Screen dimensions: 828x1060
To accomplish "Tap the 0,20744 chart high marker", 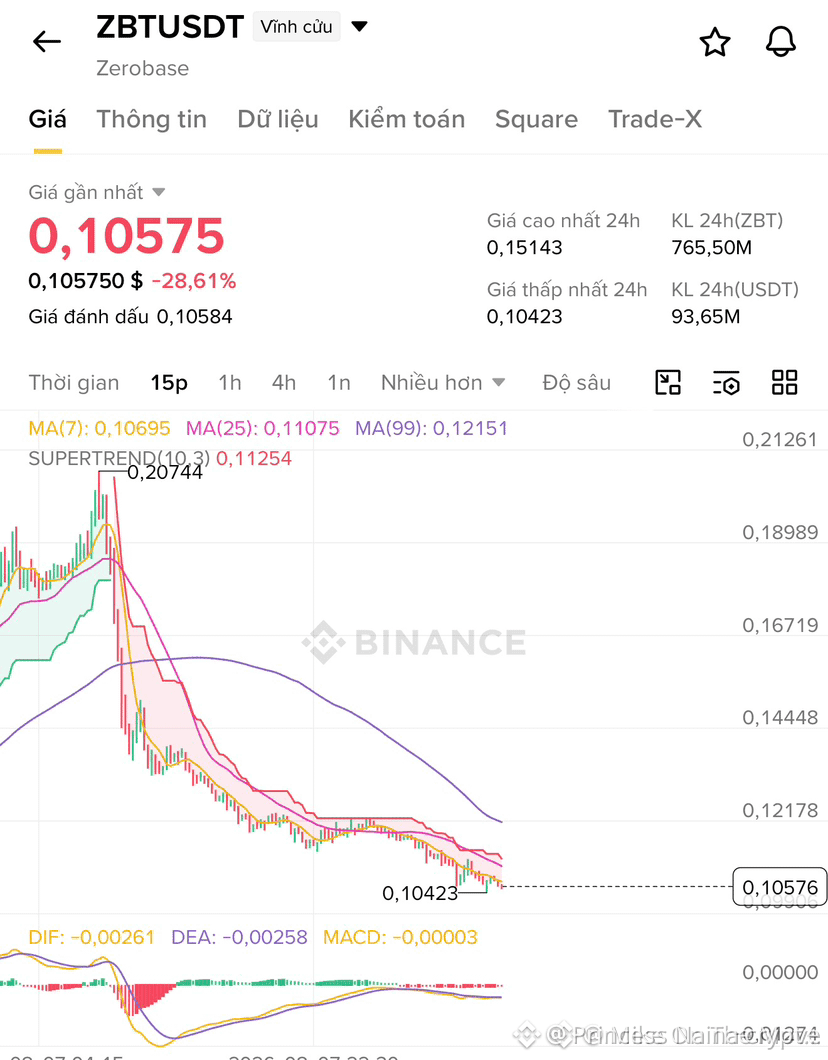I will pyautogui.click(x=165, y=473).
